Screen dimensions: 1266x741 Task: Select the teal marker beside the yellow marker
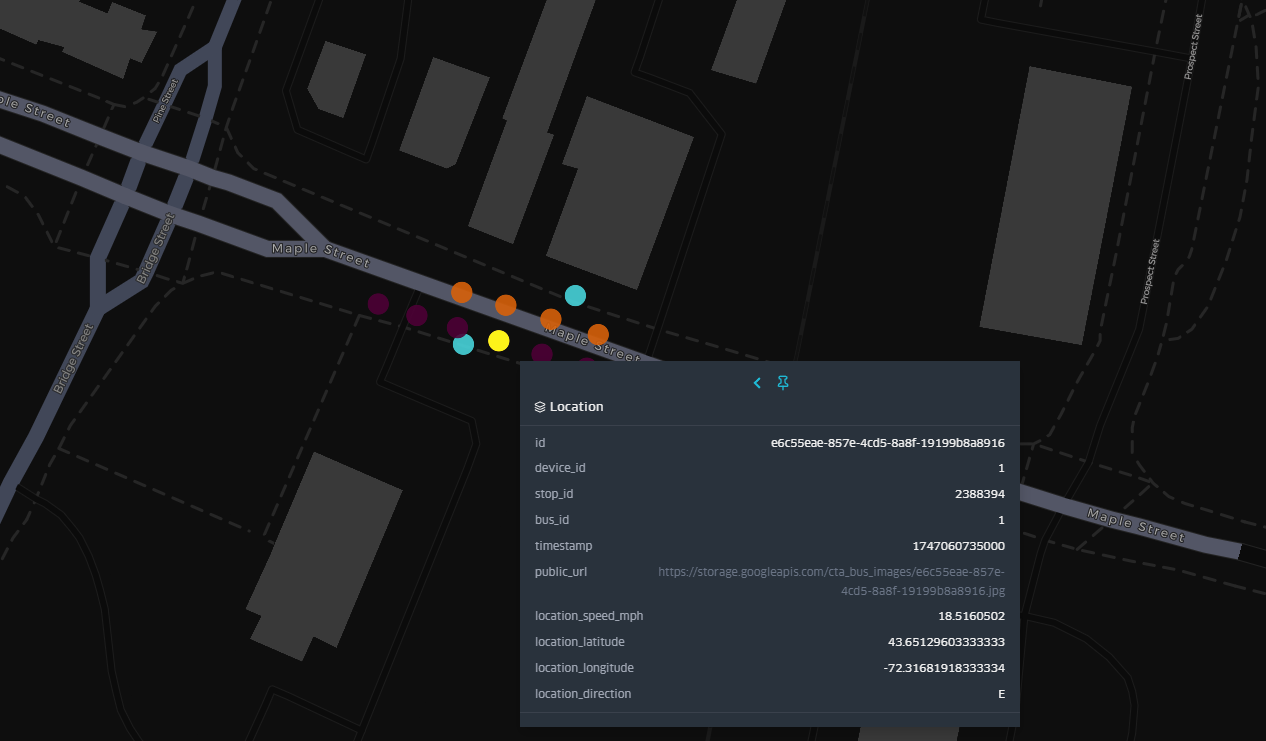(462, 343)
